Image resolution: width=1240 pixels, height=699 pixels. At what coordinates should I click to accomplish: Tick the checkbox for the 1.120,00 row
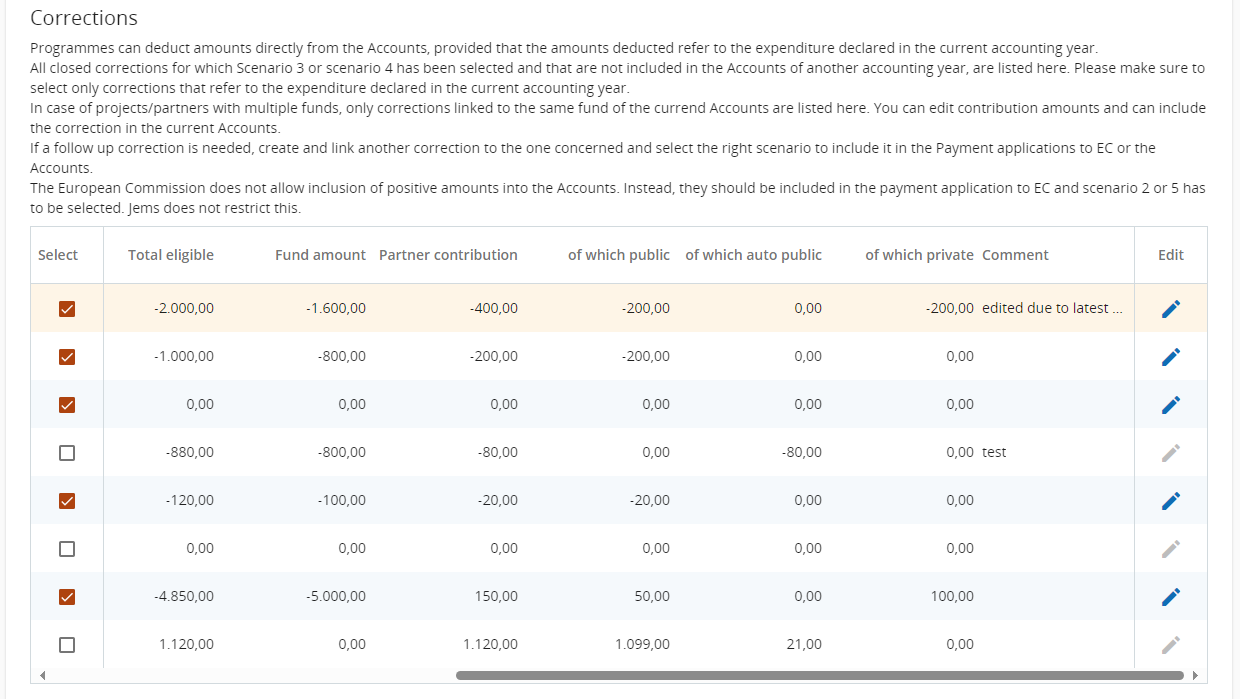coord(67,645)
